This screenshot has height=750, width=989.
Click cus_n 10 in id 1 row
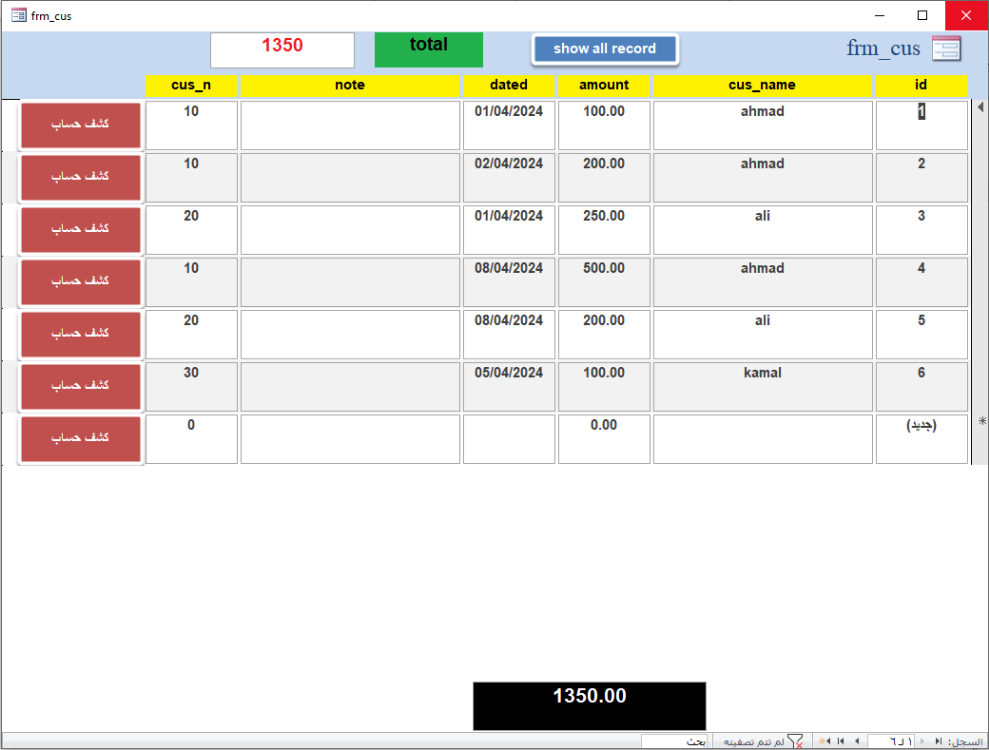[191, 125]
